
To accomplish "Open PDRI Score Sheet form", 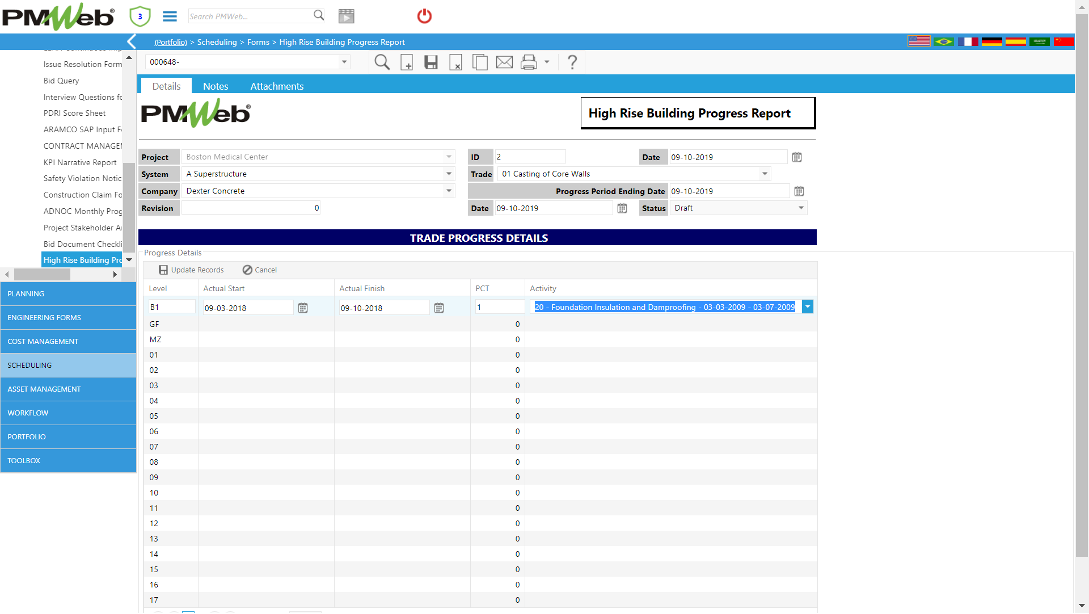I will pyautogui.click(x=74, y=113).
